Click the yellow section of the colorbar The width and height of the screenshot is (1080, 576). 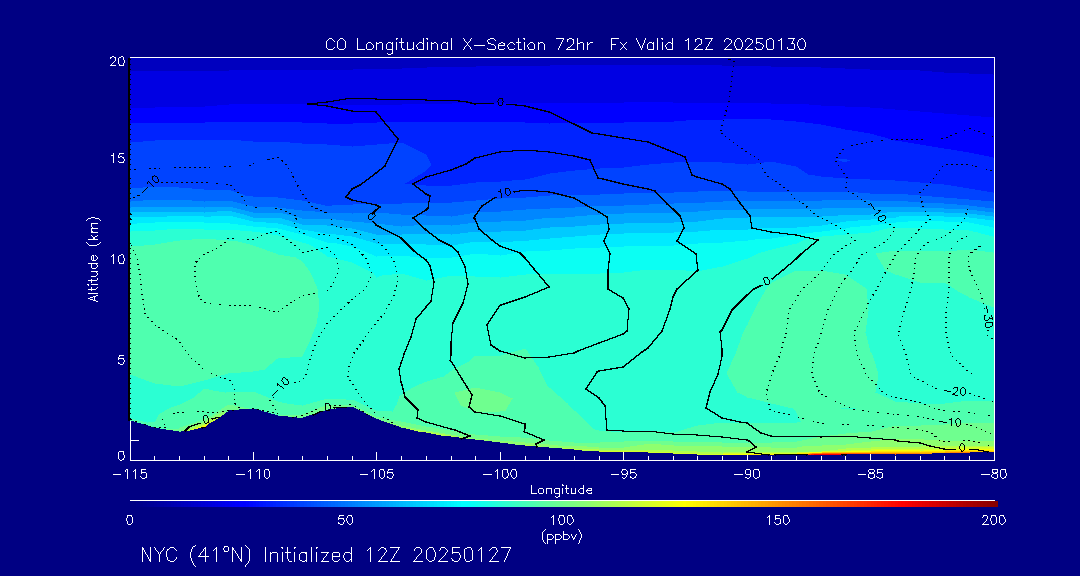(685, 504)
